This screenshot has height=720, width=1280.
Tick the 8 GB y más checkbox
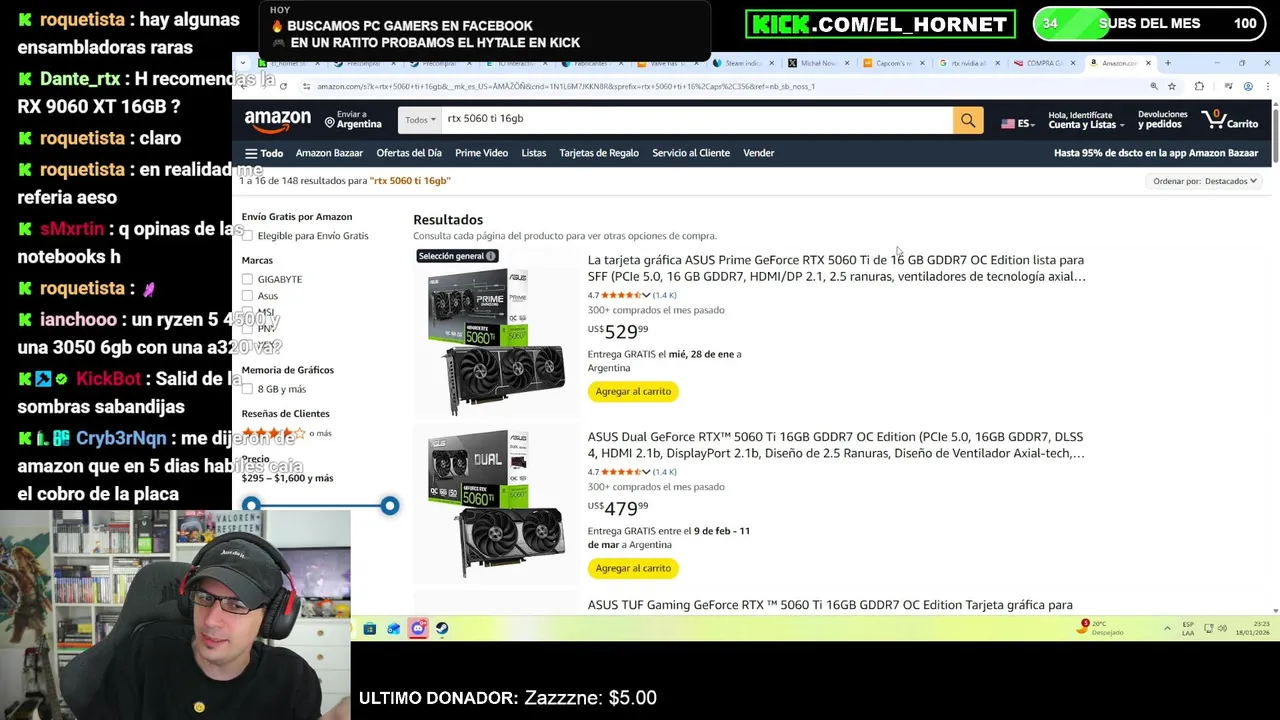247,389
